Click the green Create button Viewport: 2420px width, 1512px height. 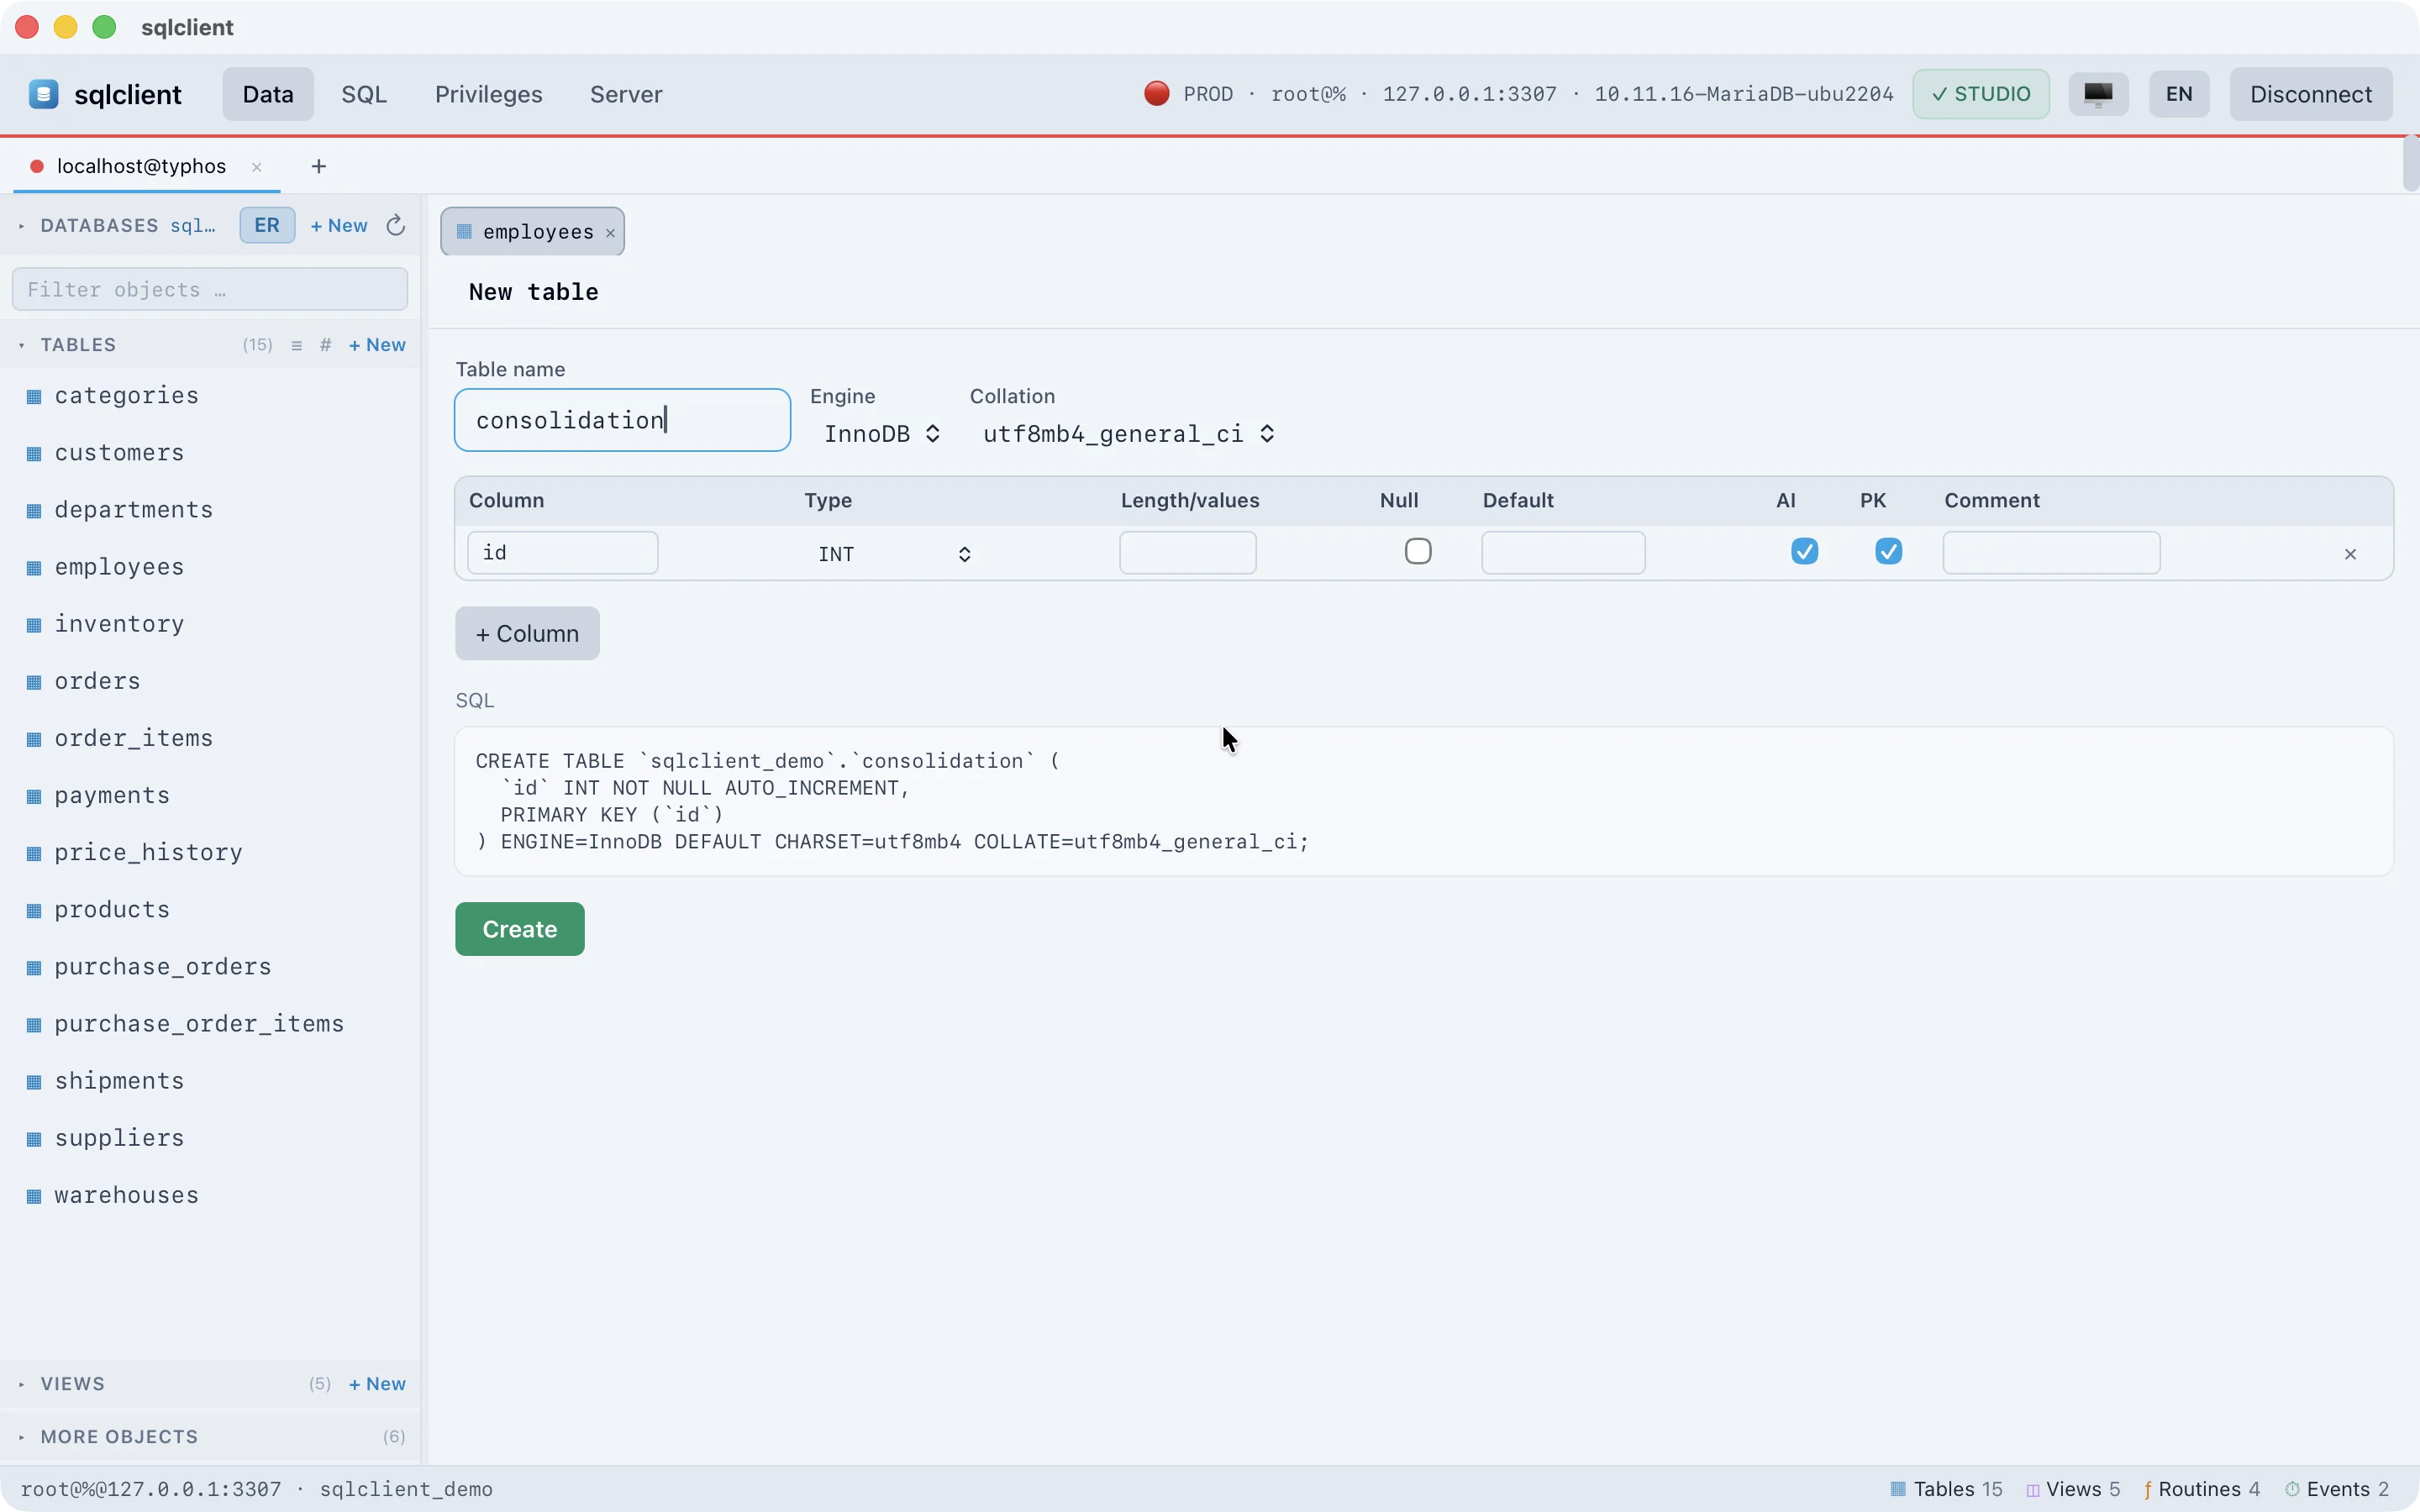[520, 929]
